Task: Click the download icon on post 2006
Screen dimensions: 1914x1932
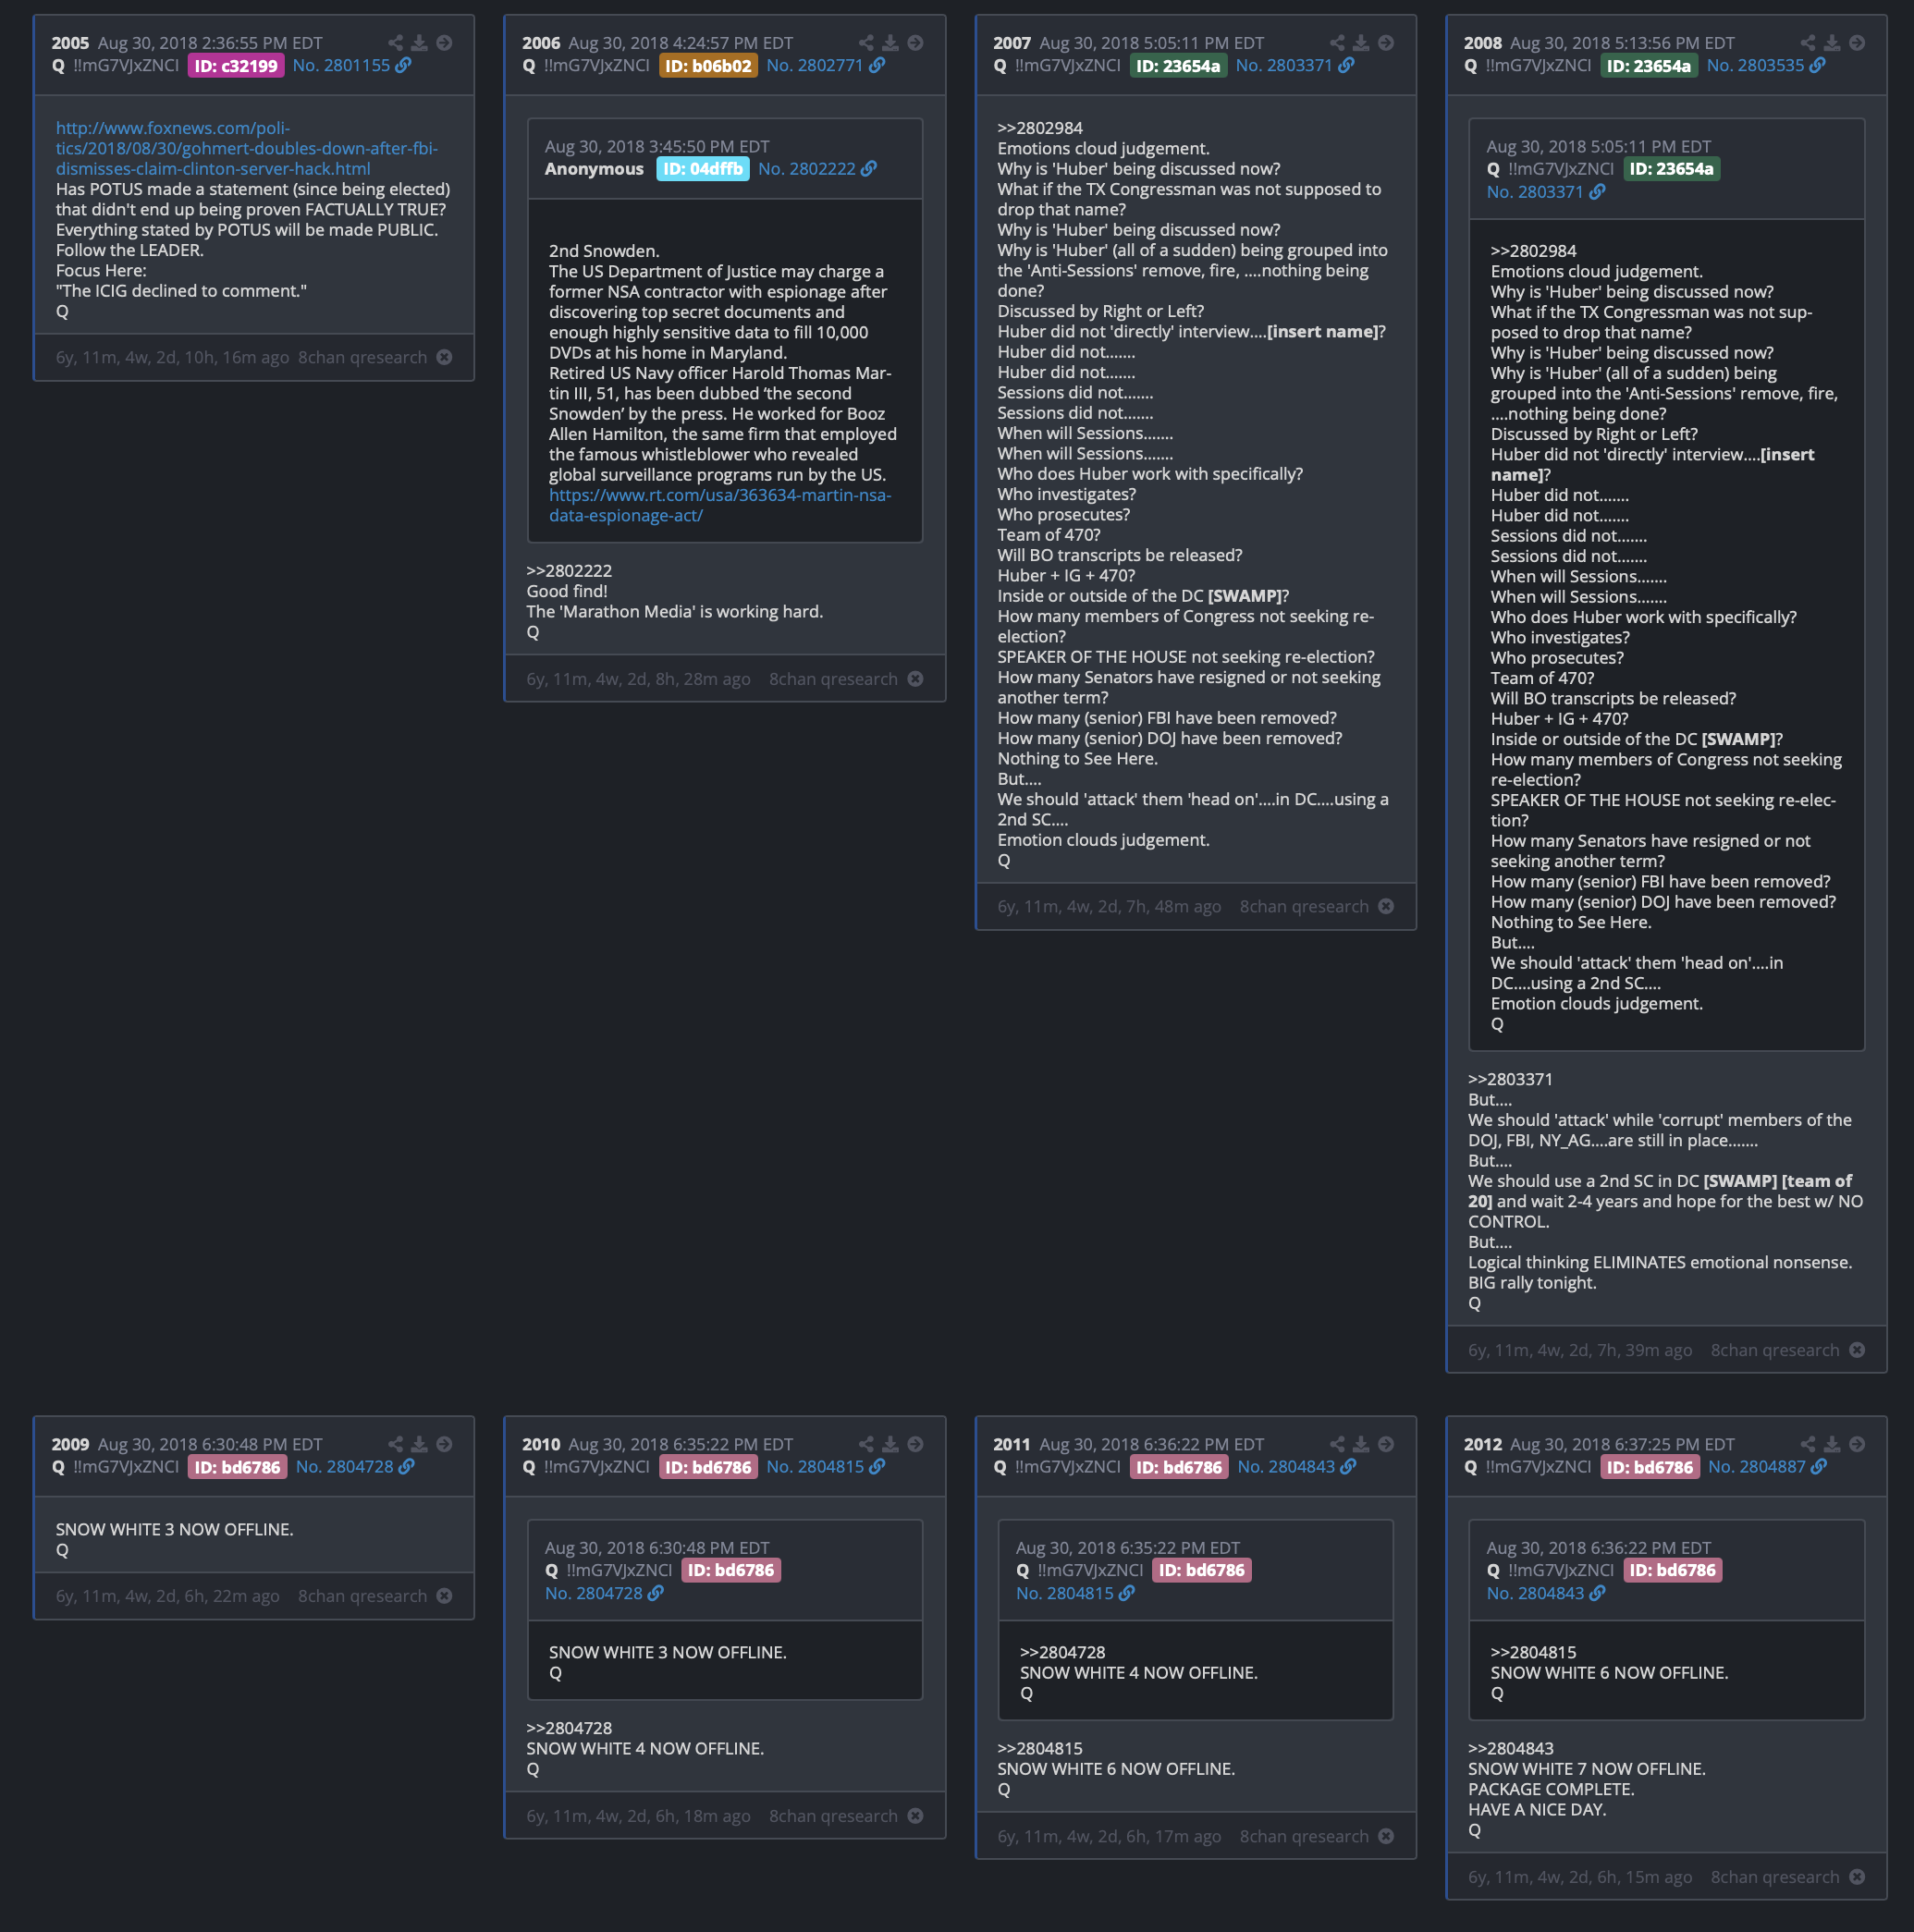Action: point(890,43)
